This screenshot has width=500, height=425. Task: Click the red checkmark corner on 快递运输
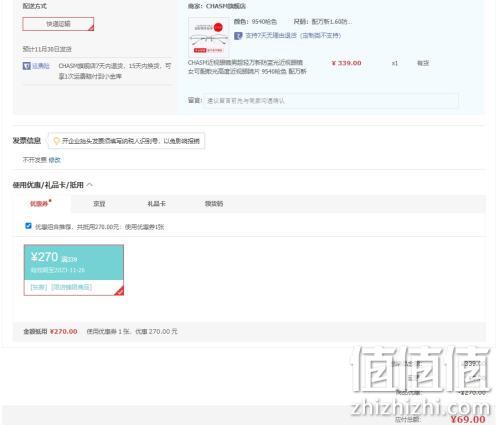tap(91, 28)
